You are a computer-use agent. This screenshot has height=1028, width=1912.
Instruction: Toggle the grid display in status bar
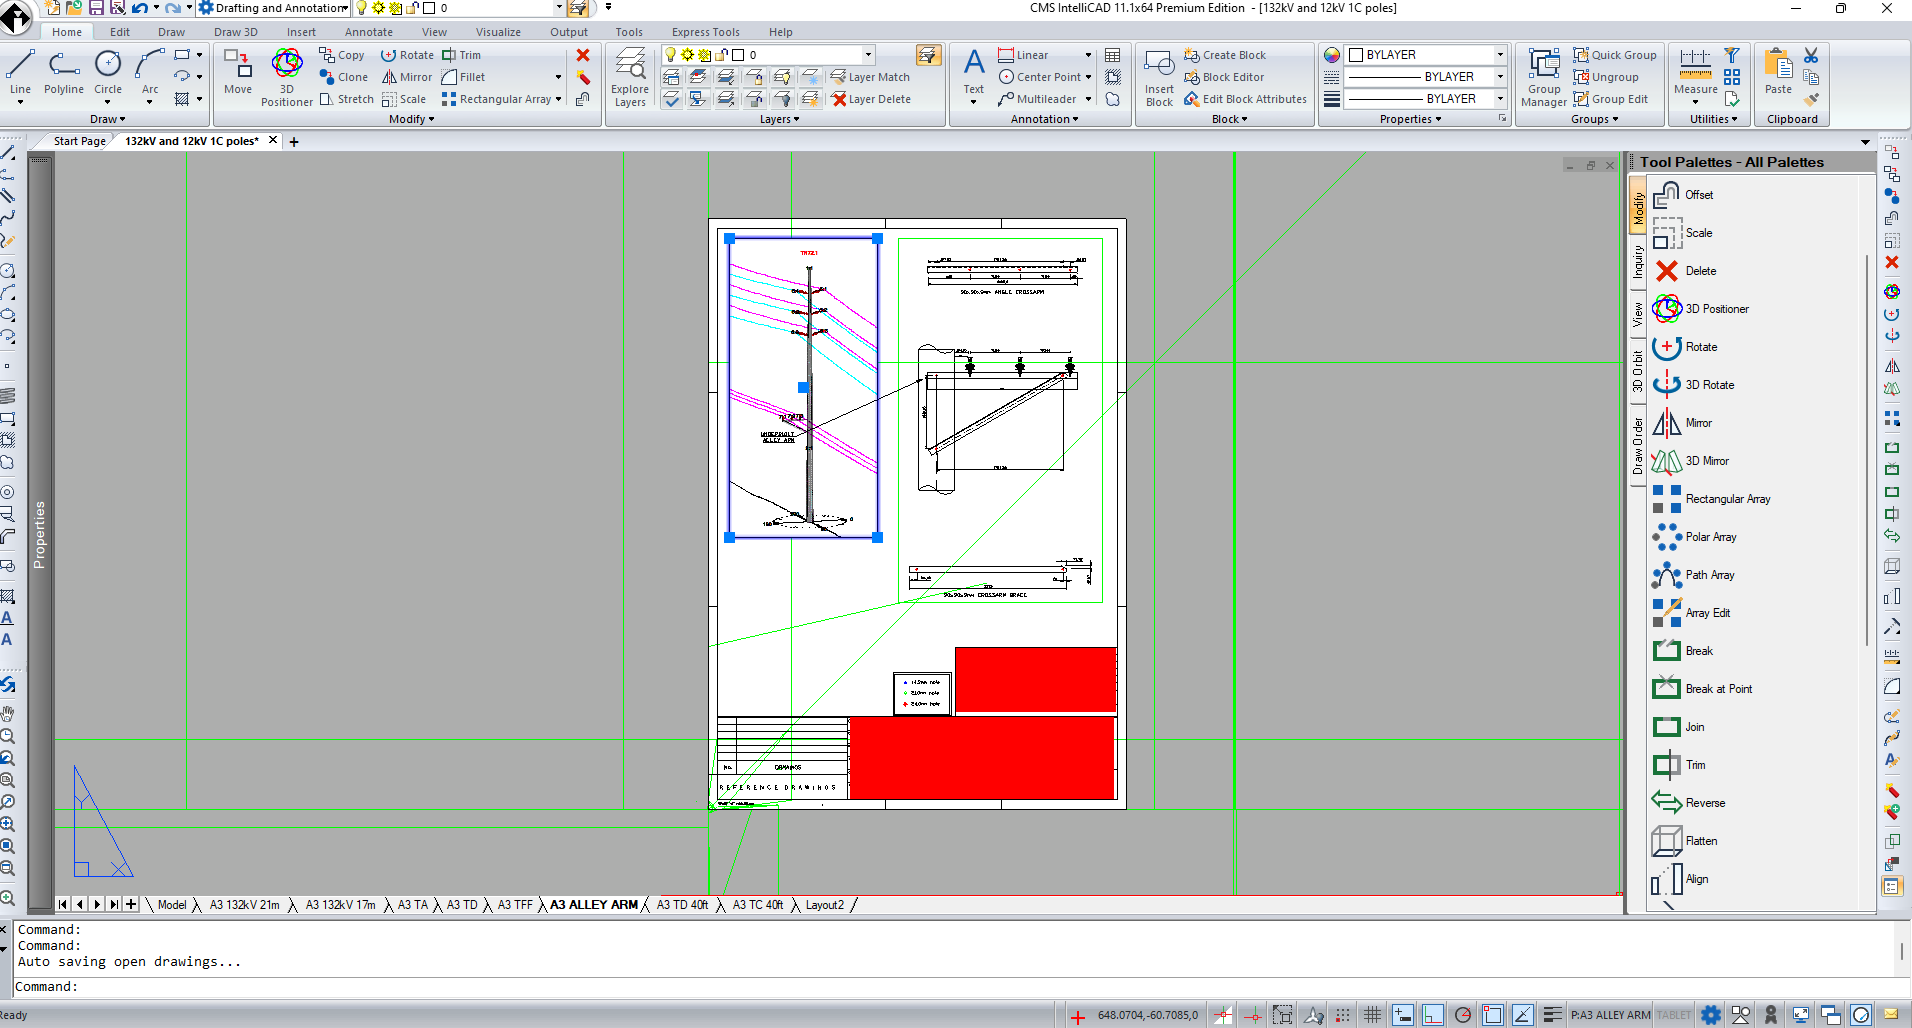tap(1373, 1015)
